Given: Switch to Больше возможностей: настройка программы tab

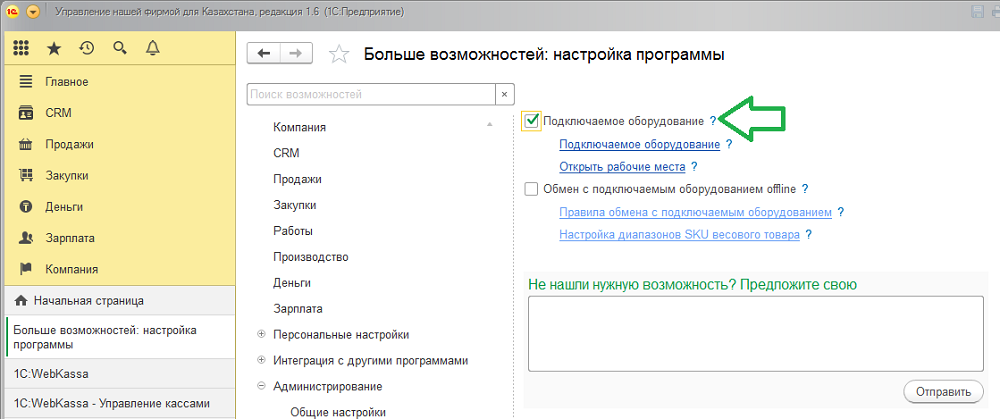Looking at the screenshot, I should (x=121, y=337).
